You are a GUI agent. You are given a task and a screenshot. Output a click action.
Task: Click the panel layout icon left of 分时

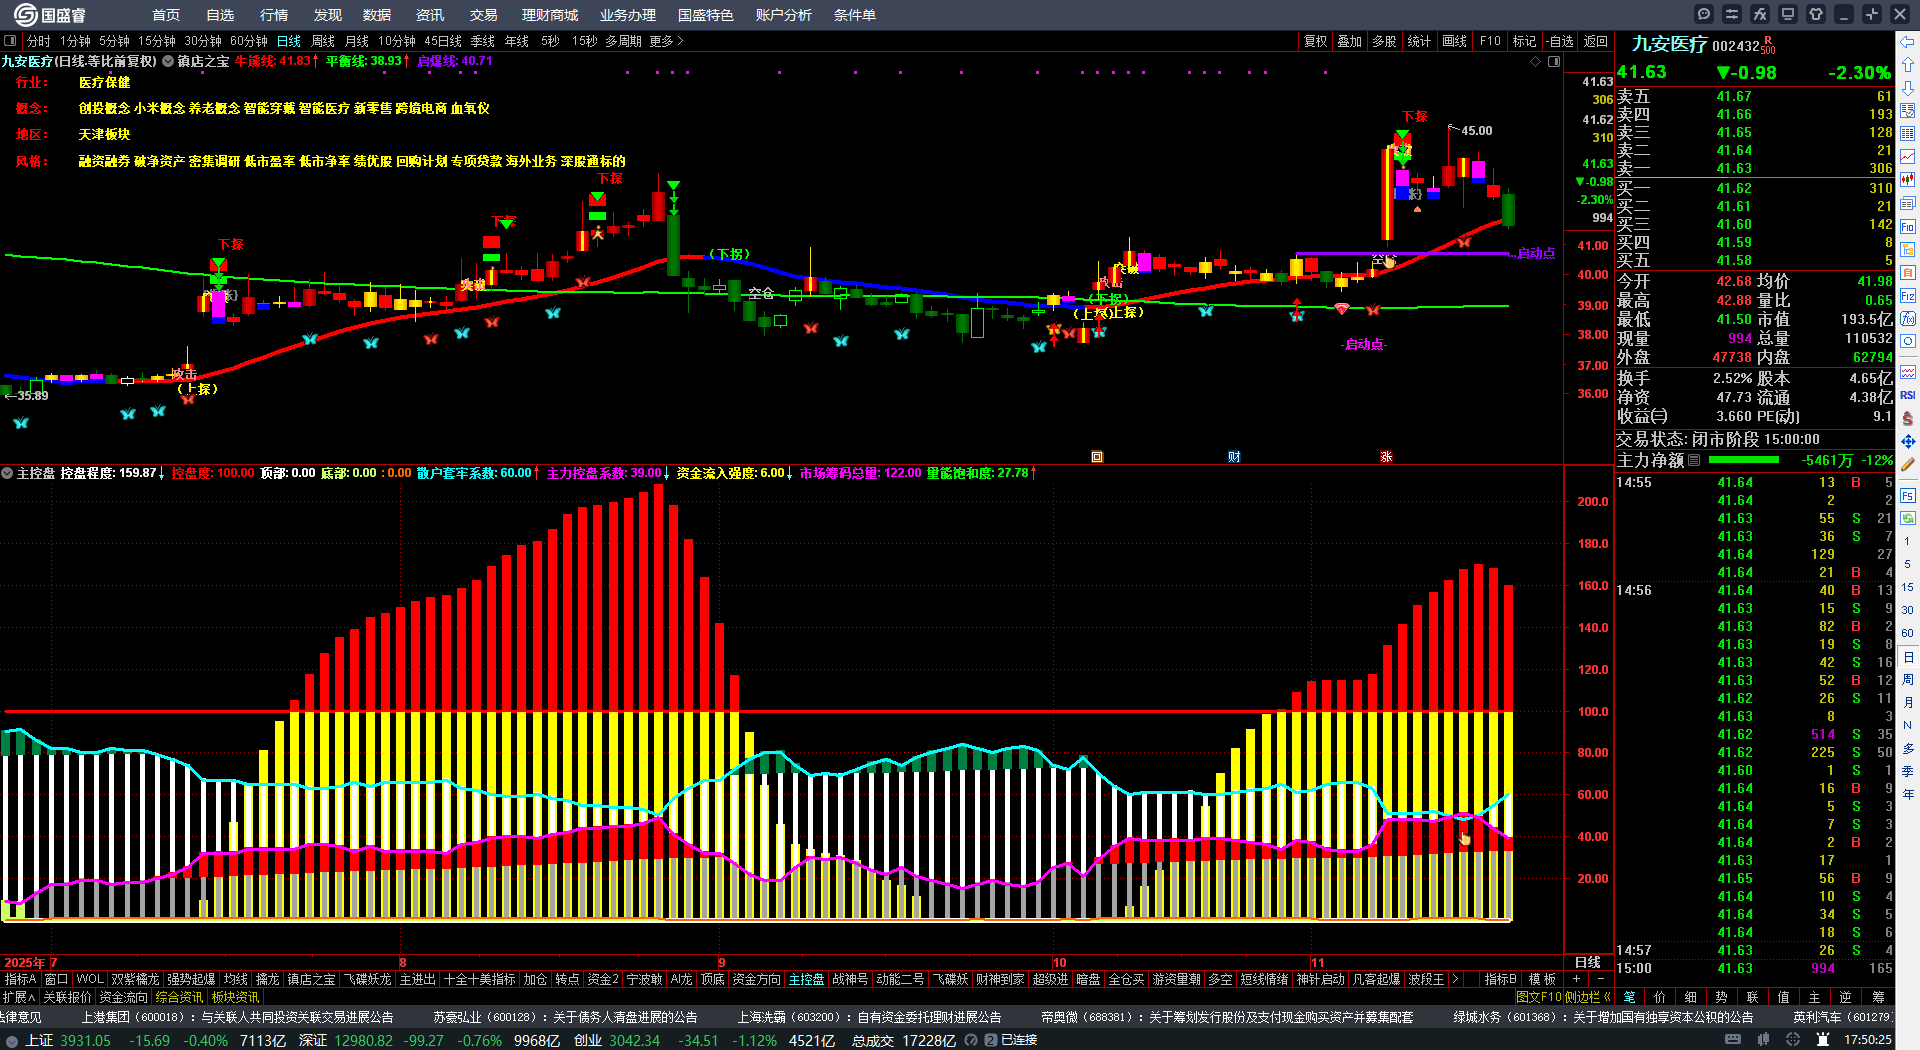(x=10, y=41)
